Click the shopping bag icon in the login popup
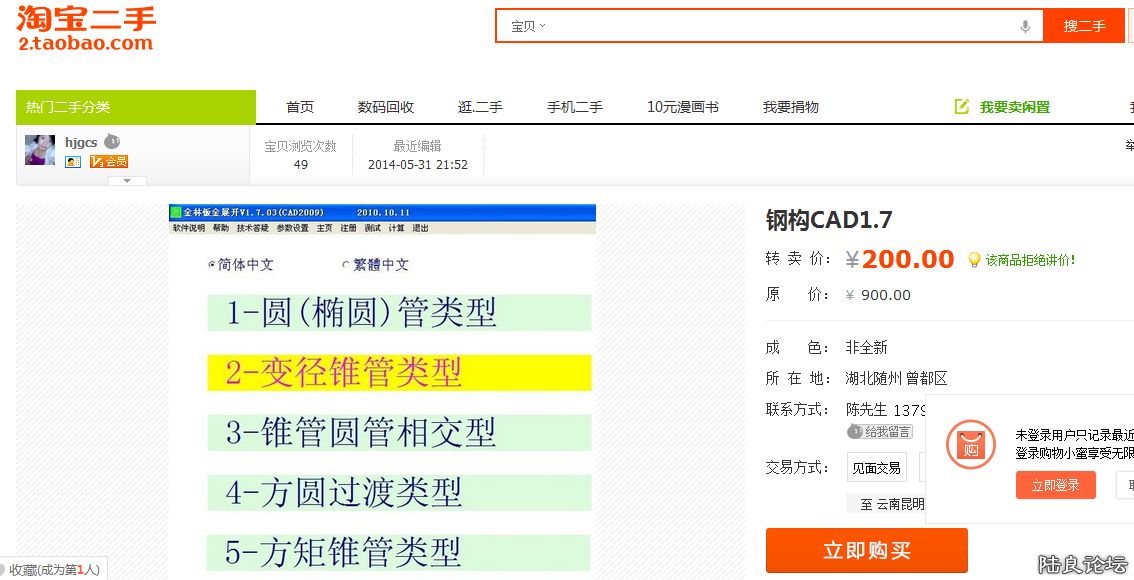The image size is (1134, 580). [x=971, y=445]
